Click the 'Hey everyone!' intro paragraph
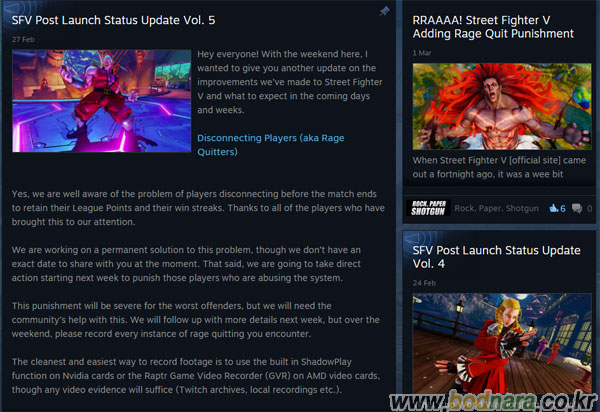Viewport: 600px width, 412px height. click(x=290, y=82)
